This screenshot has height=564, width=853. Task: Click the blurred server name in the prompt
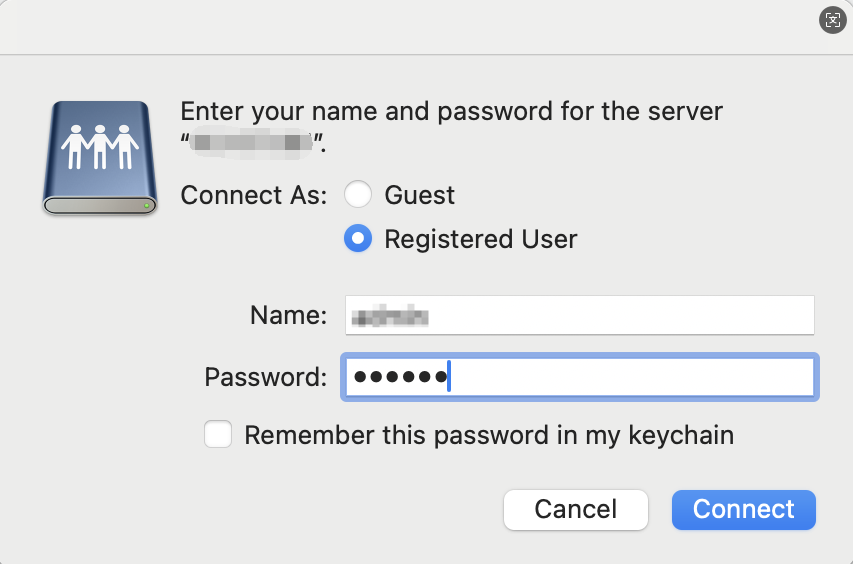[255, 143]
